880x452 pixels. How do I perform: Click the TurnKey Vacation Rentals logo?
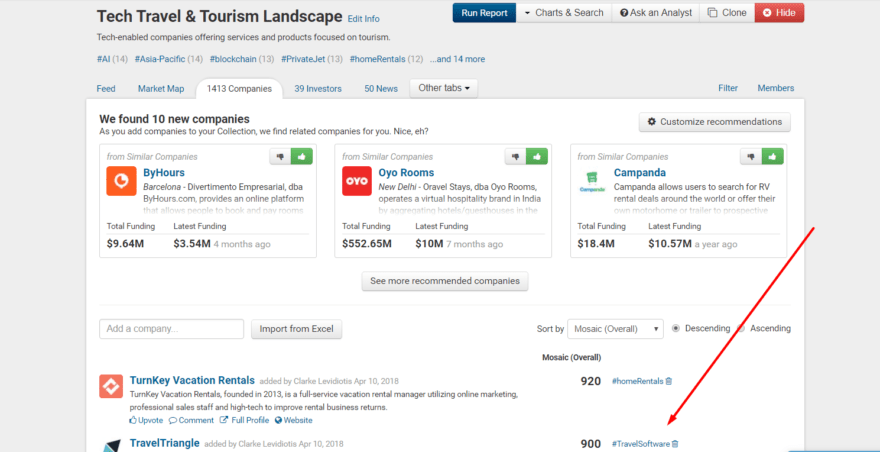pyautogui.click(x=111, y=386)
